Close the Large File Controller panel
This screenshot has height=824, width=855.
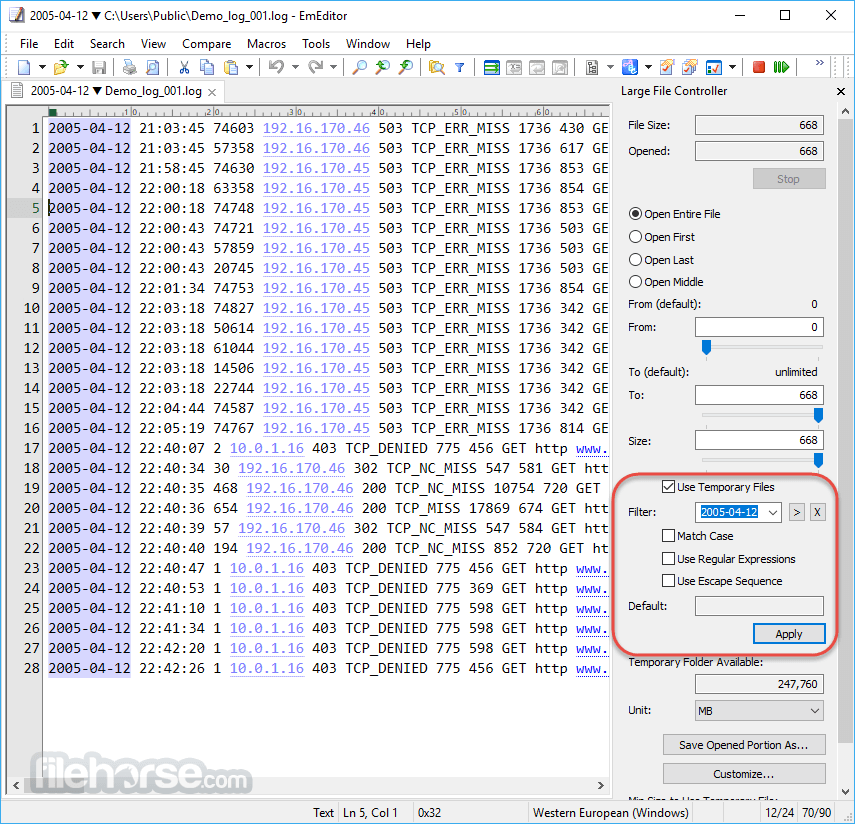coord(841,92)
